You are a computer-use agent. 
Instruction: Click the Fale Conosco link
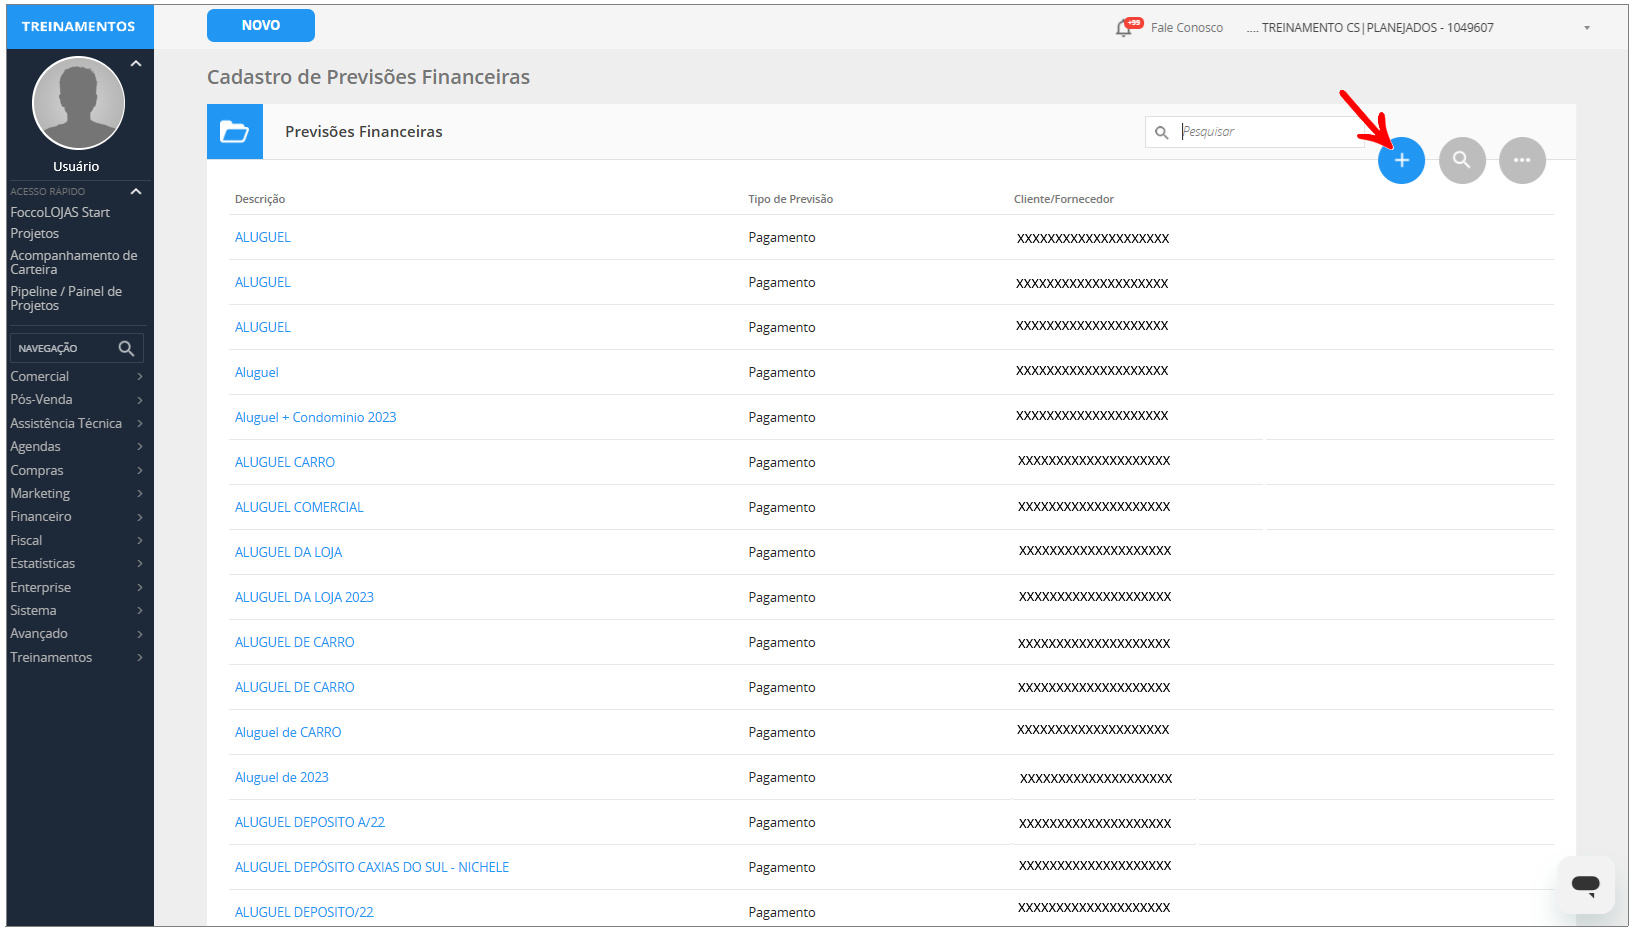pyautogui.click(x=1186, y=28)
